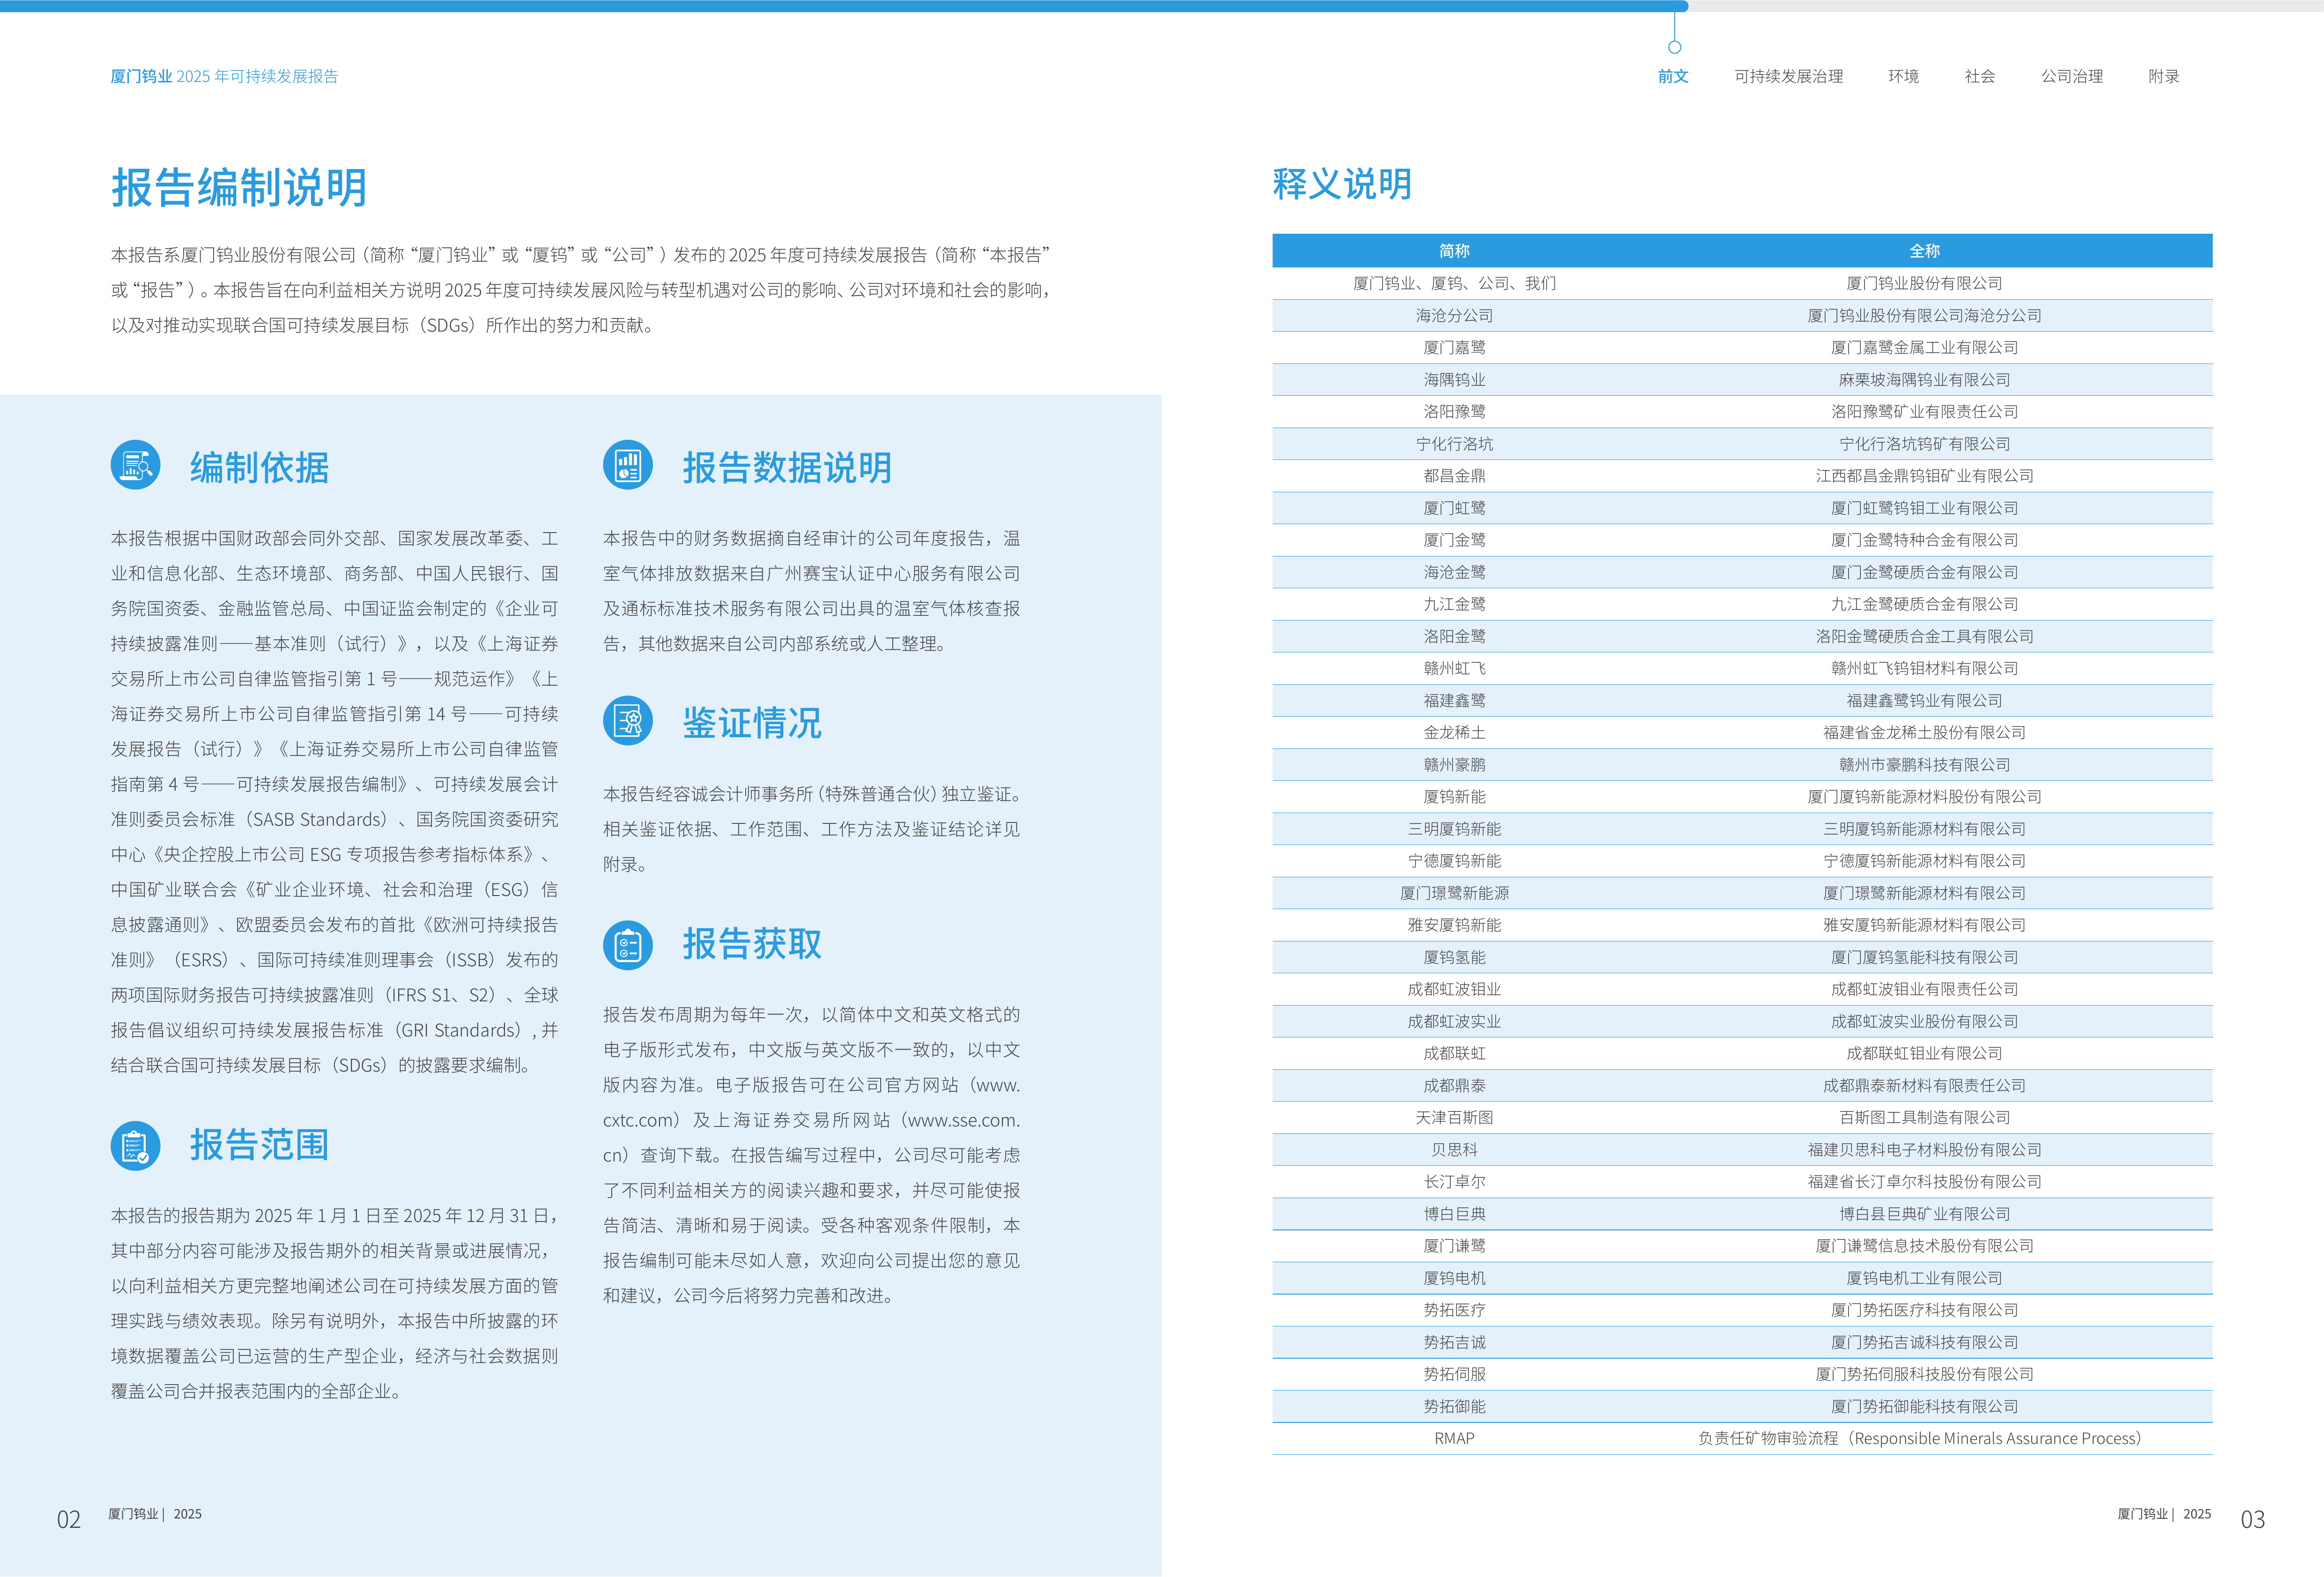Select the RMAP abbreviation cell
This screenshot has height=1577, width=2324.
pos(1454,1438)
